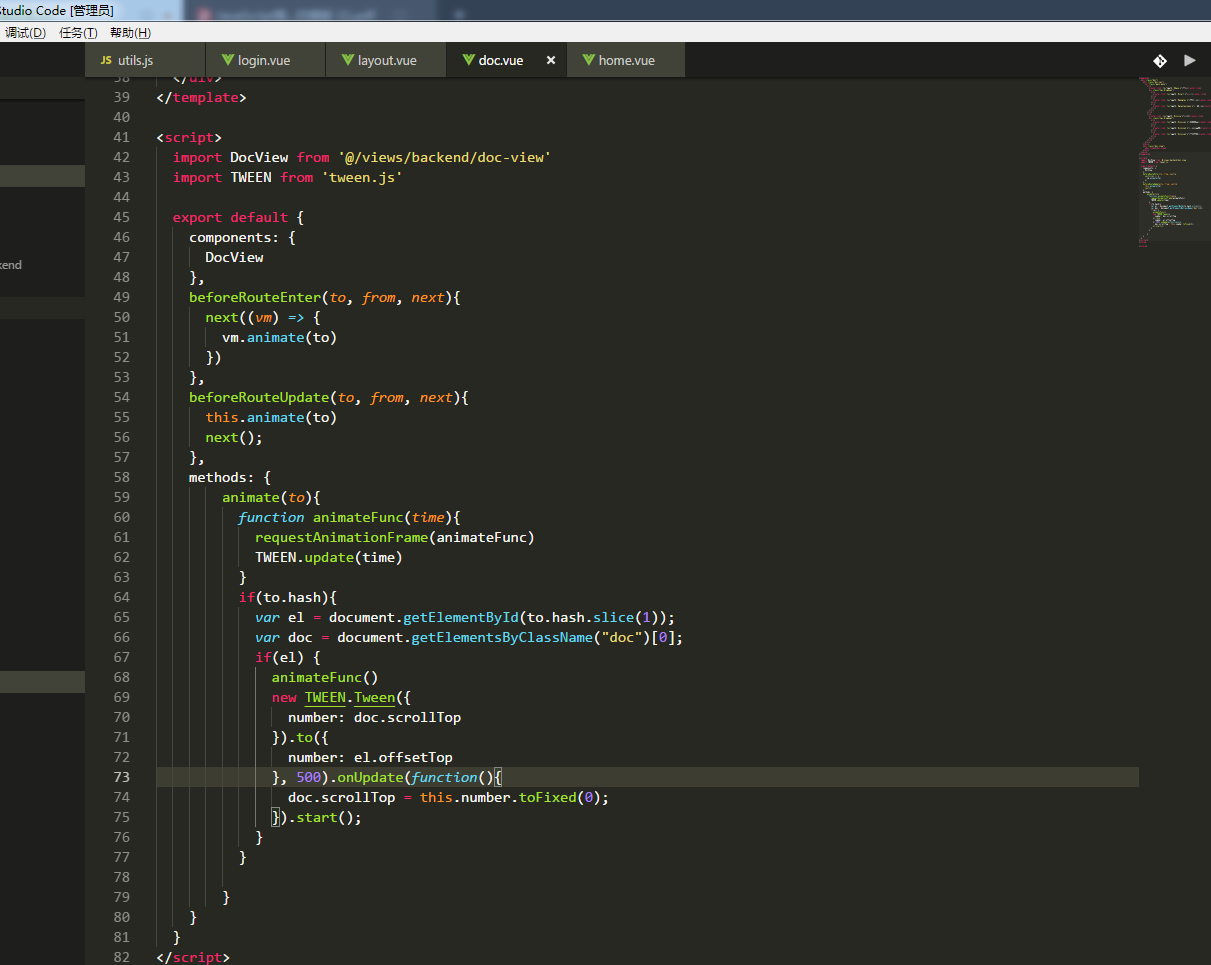Click 'function animateFunc(time)' declaration
Viewport: 1211px width, 965px height.
345,517
